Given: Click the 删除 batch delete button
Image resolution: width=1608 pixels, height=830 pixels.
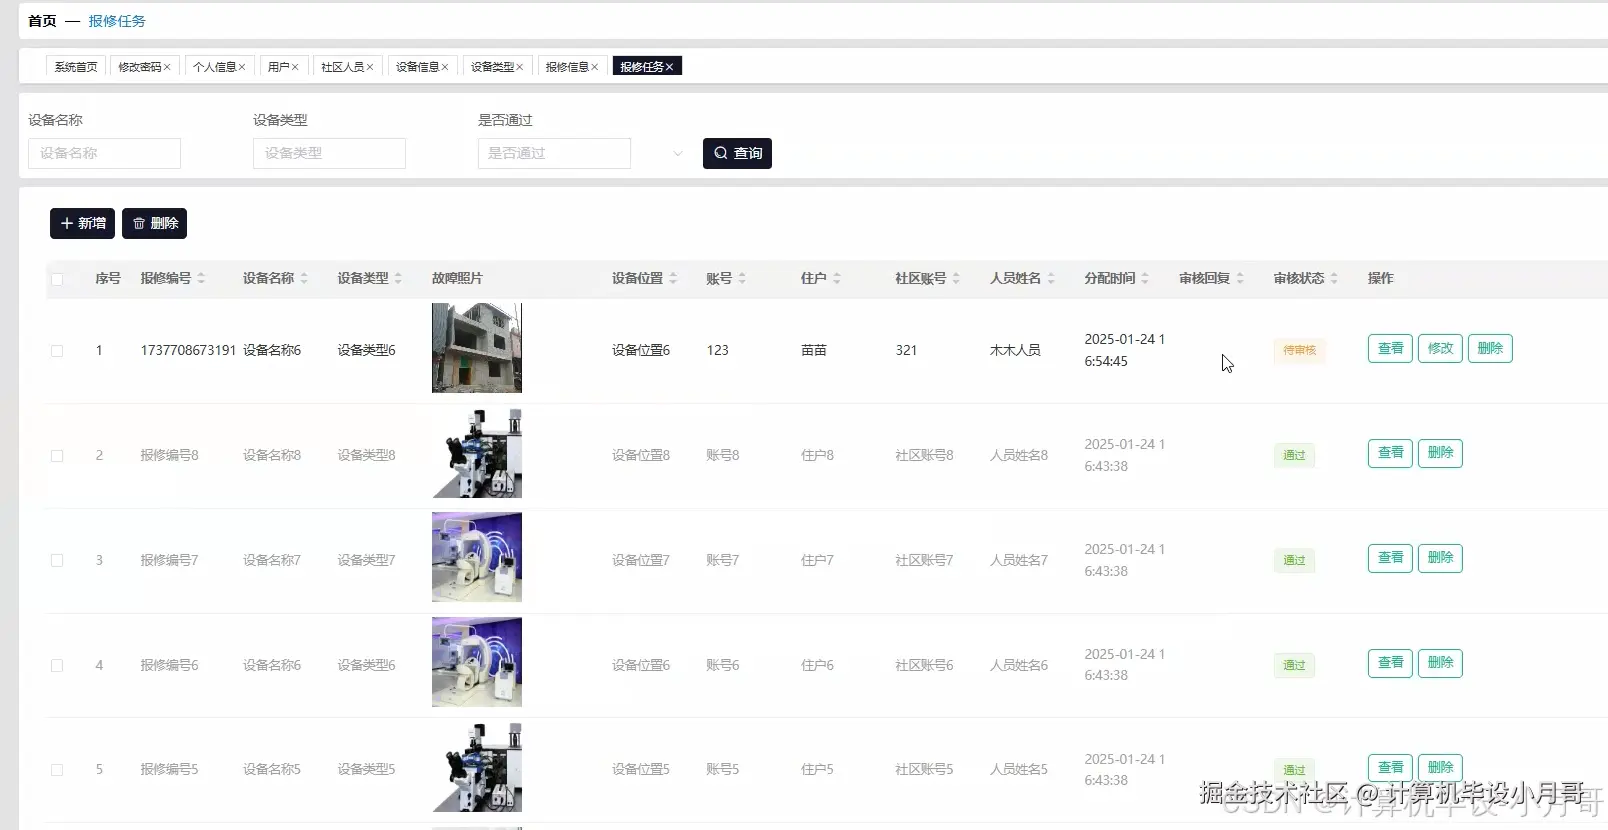Looking at the screenshot, I should click(x=154, y=223).
